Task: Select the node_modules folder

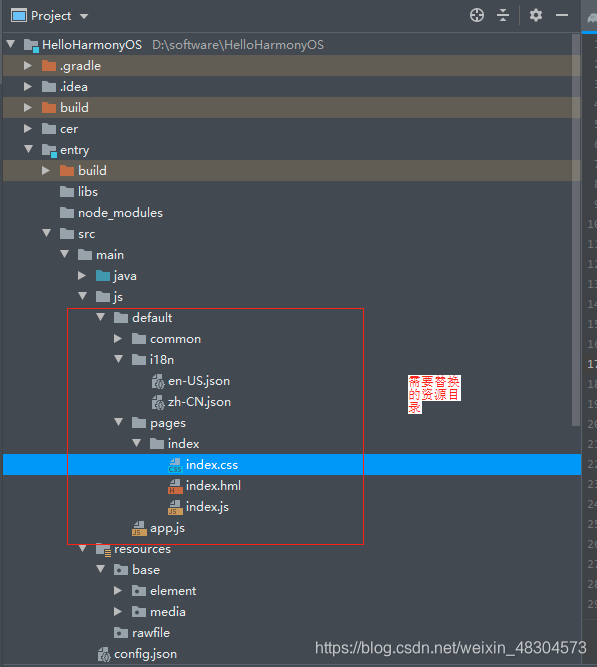Action: point(120,213)
